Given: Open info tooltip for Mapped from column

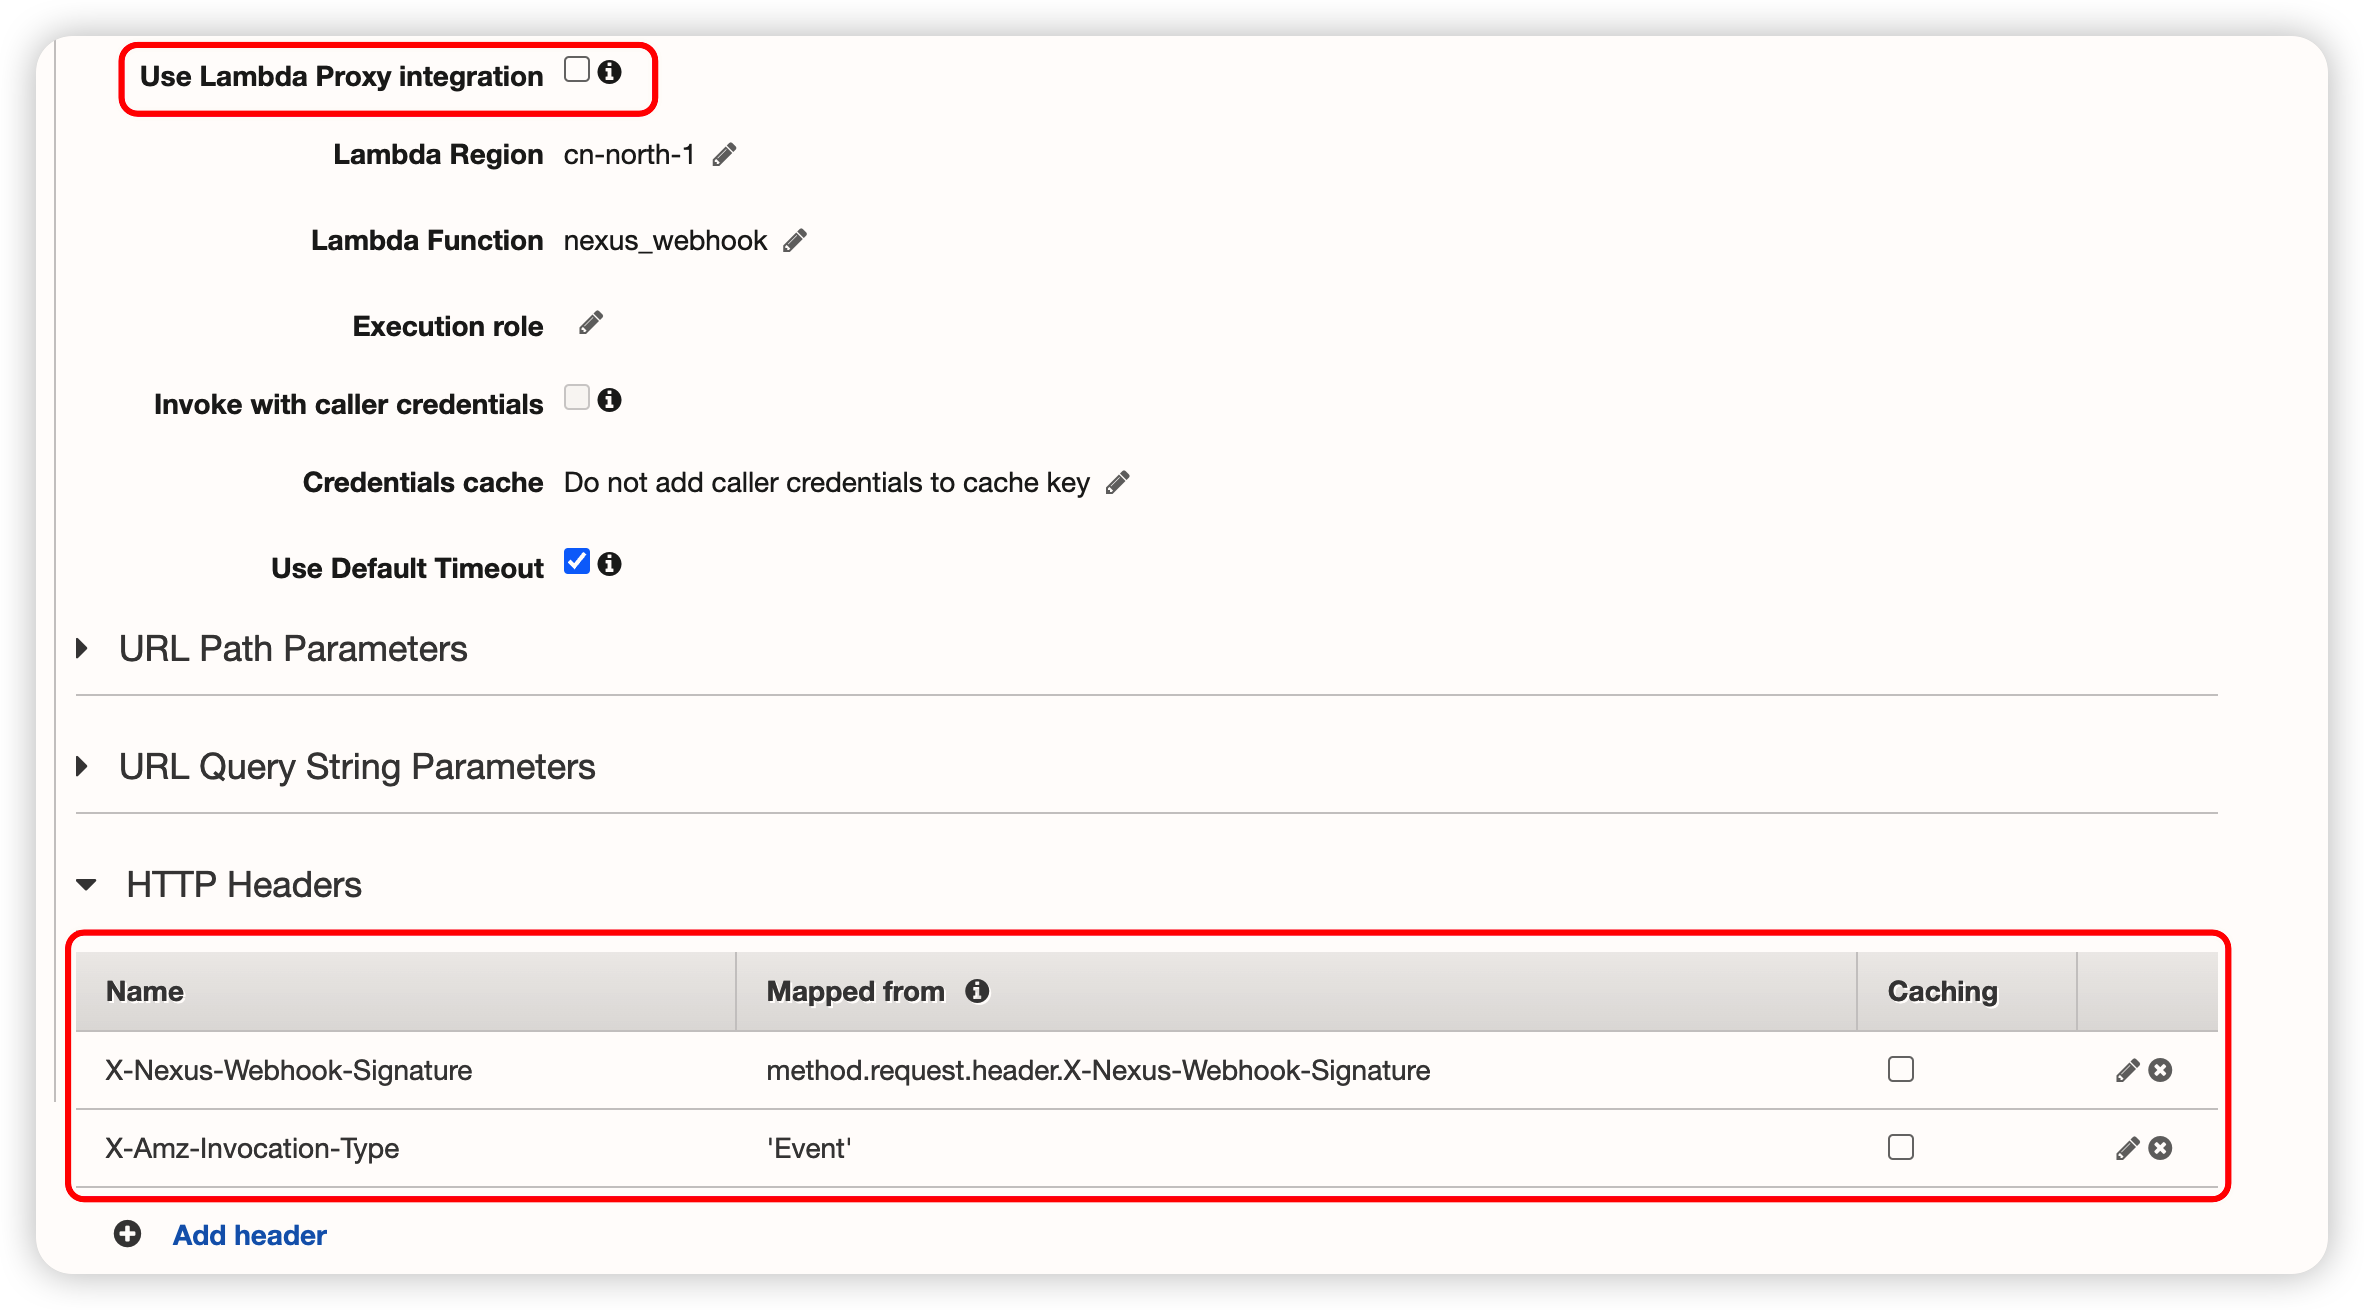Looking at the screenshot, I should 977,991.
